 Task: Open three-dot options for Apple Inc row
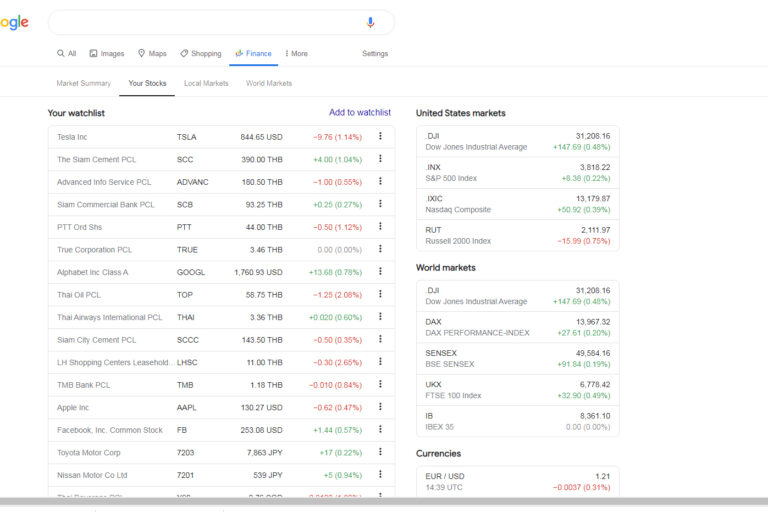[x=380, y=407]
